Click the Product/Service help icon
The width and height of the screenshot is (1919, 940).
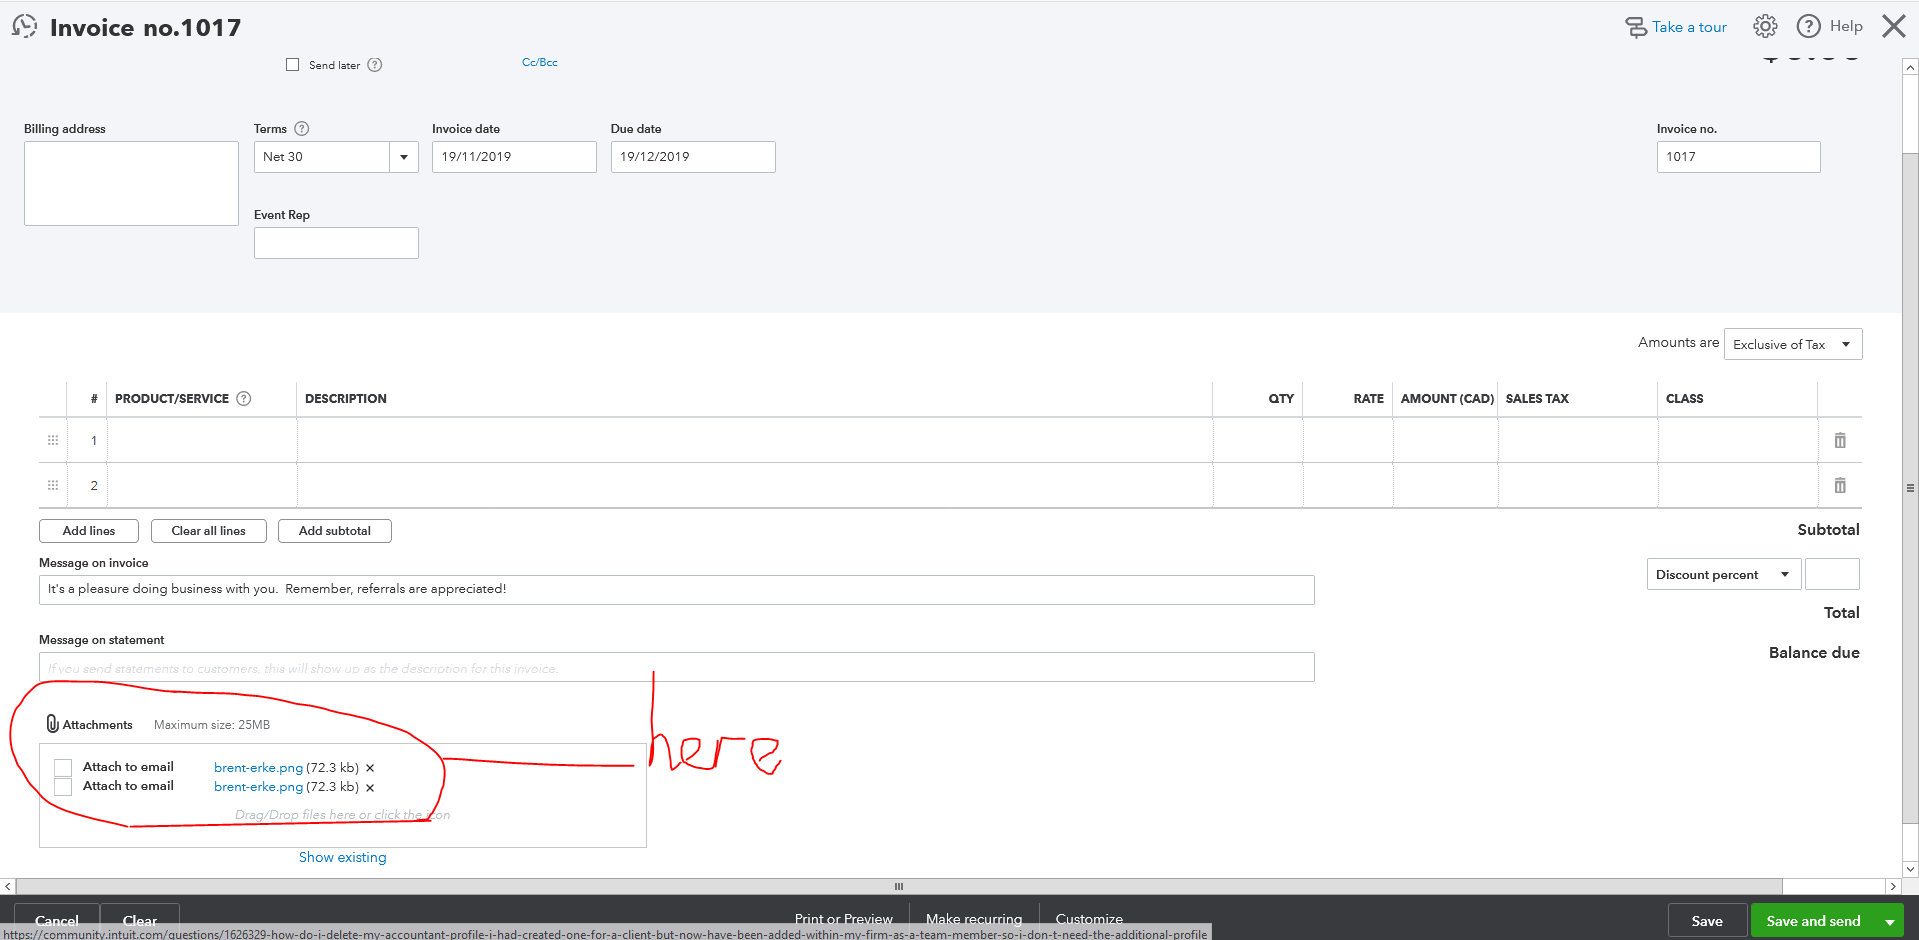pyautogui.click(x=244, y=398)
